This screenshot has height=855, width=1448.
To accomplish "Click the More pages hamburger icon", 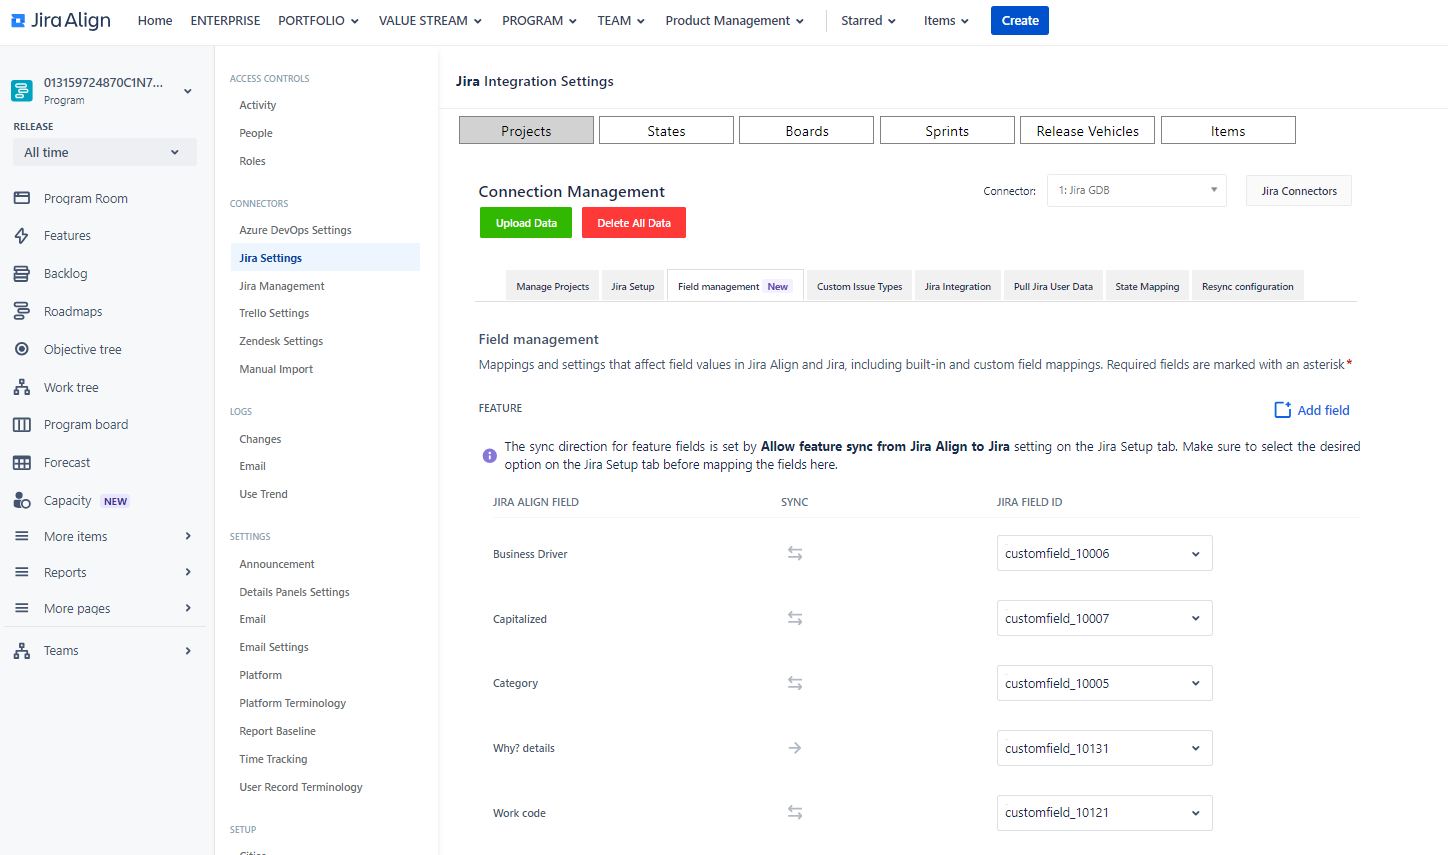I will [x=22, y=608].
